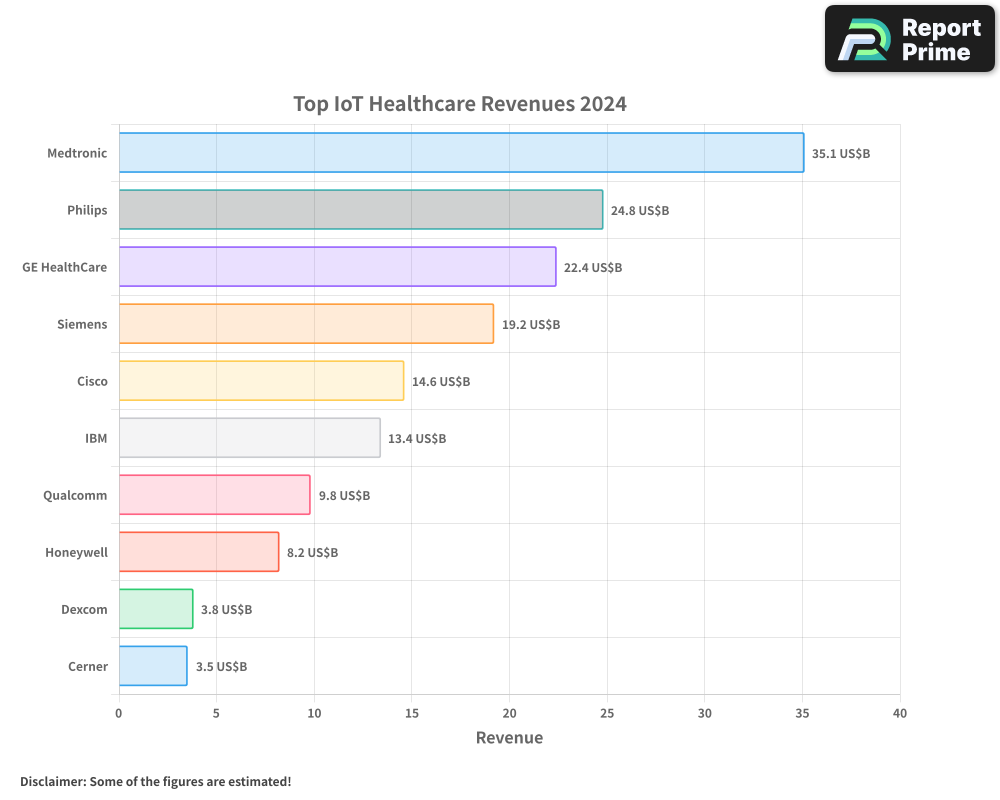Expand the Philips 24.8 US$B data label

[x=639, y=210]
